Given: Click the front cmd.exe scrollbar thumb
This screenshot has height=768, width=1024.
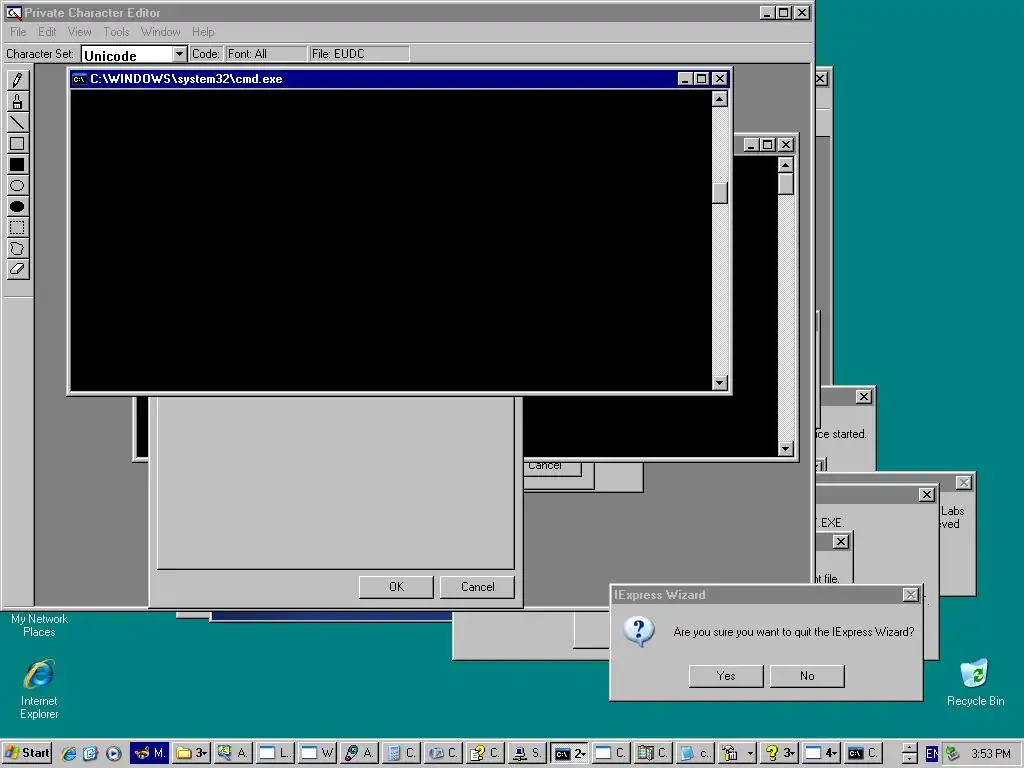Looking at the screenshot, I should (720, 193).
